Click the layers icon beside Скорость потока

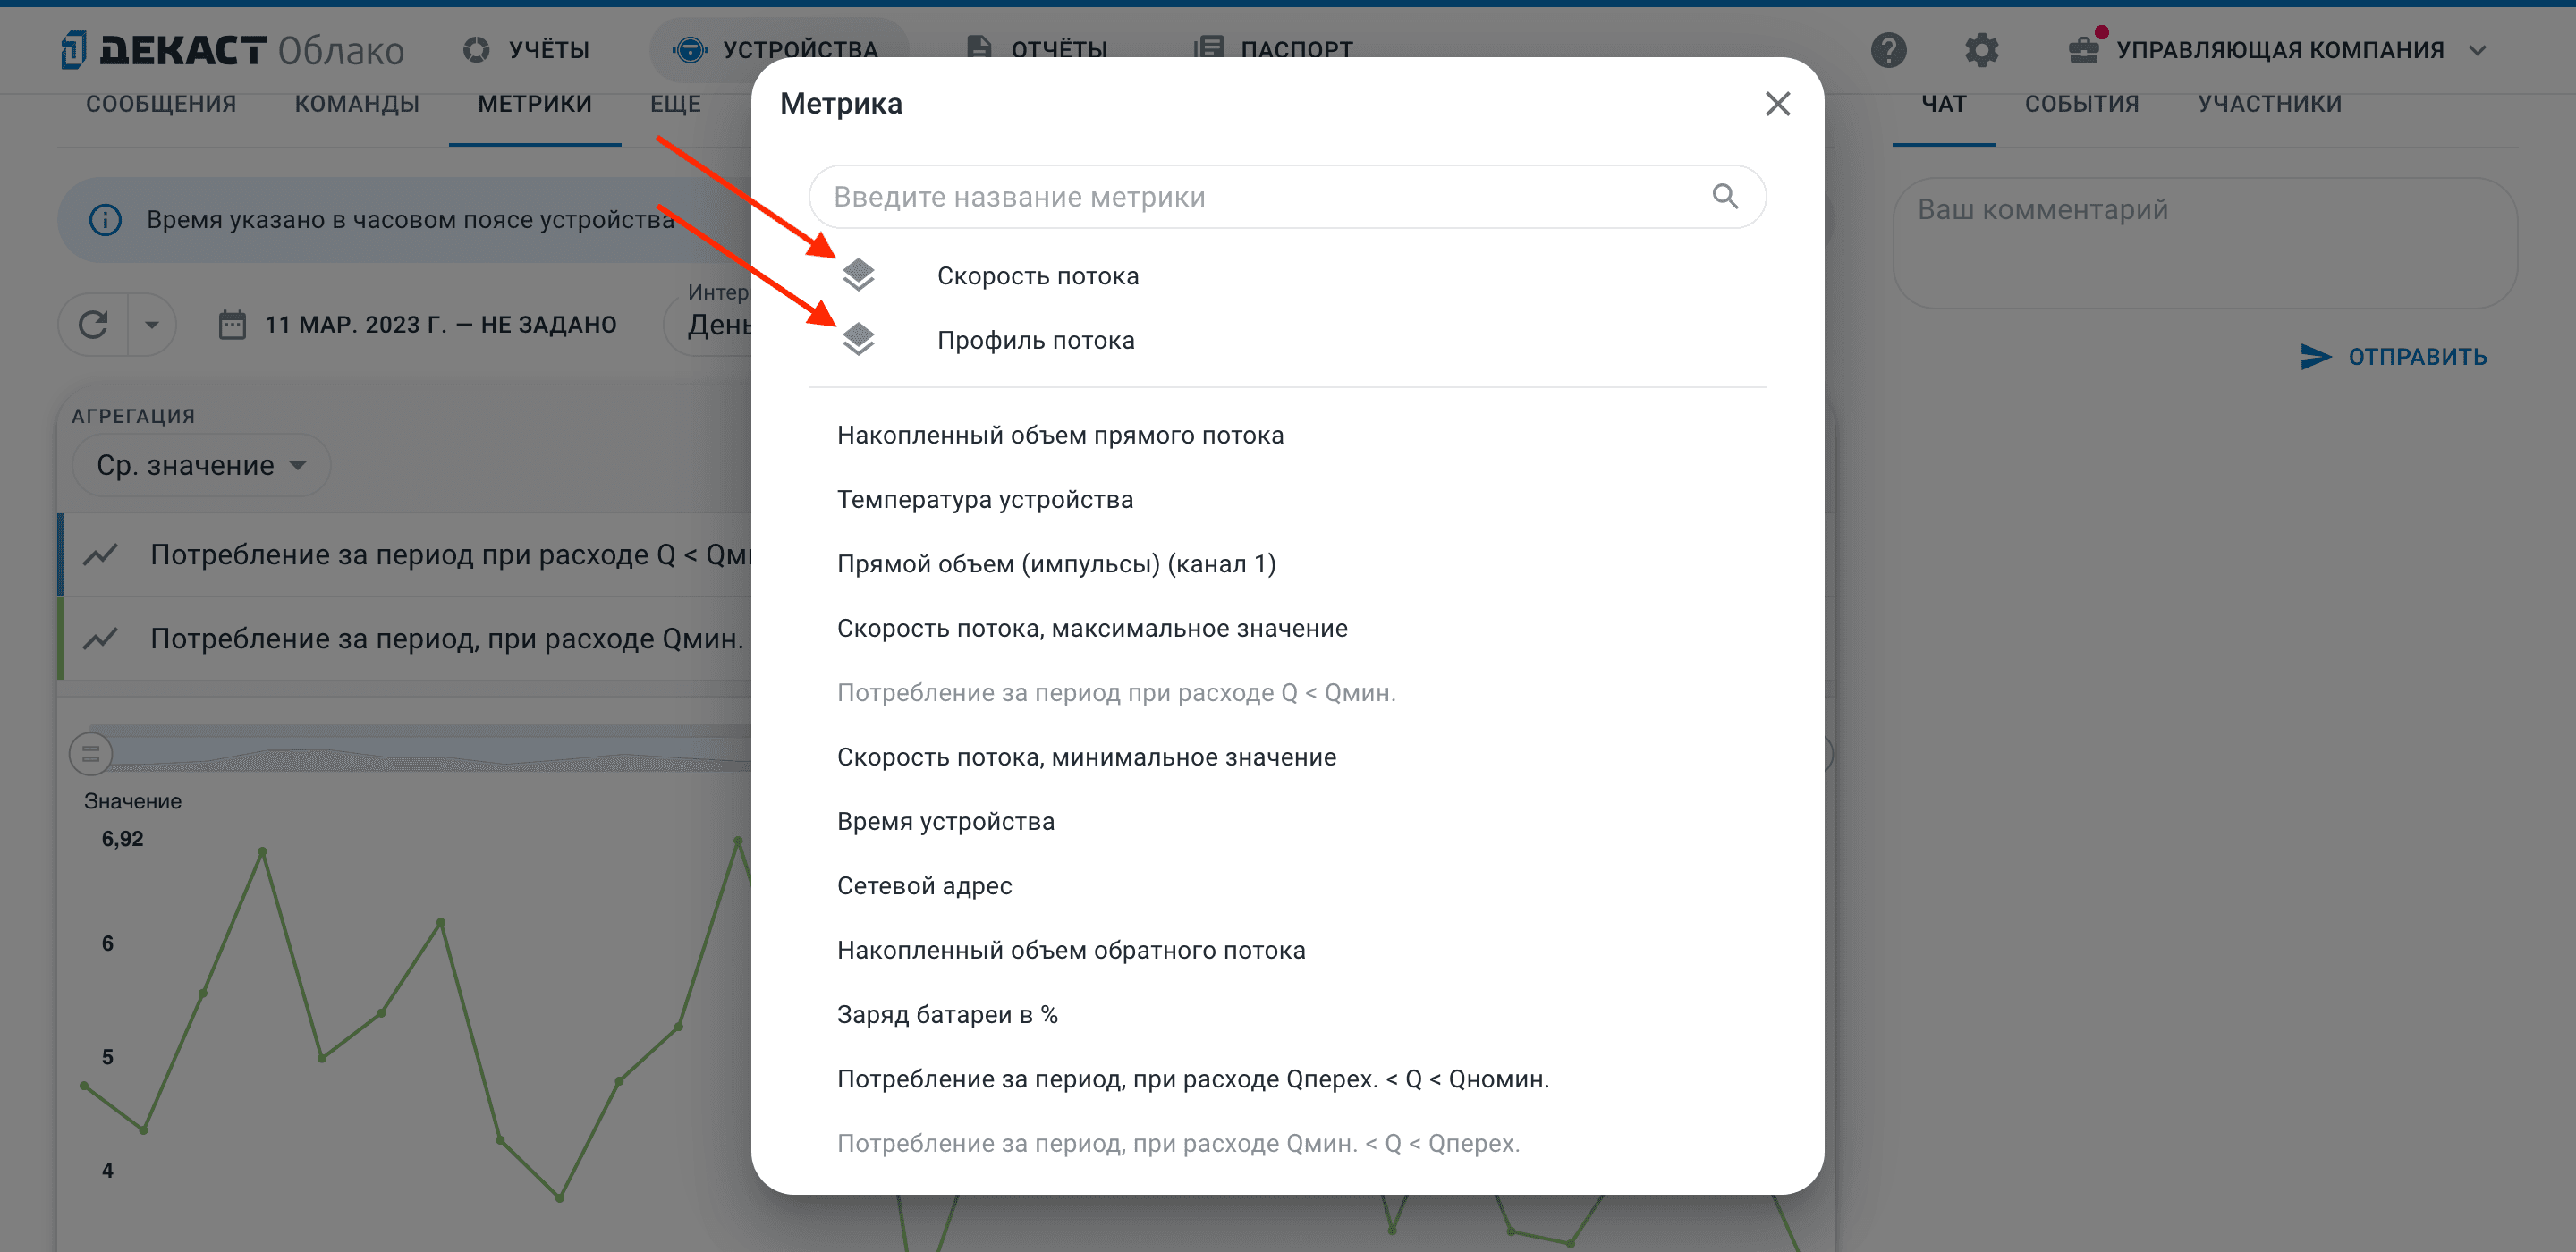coord(858,275)
